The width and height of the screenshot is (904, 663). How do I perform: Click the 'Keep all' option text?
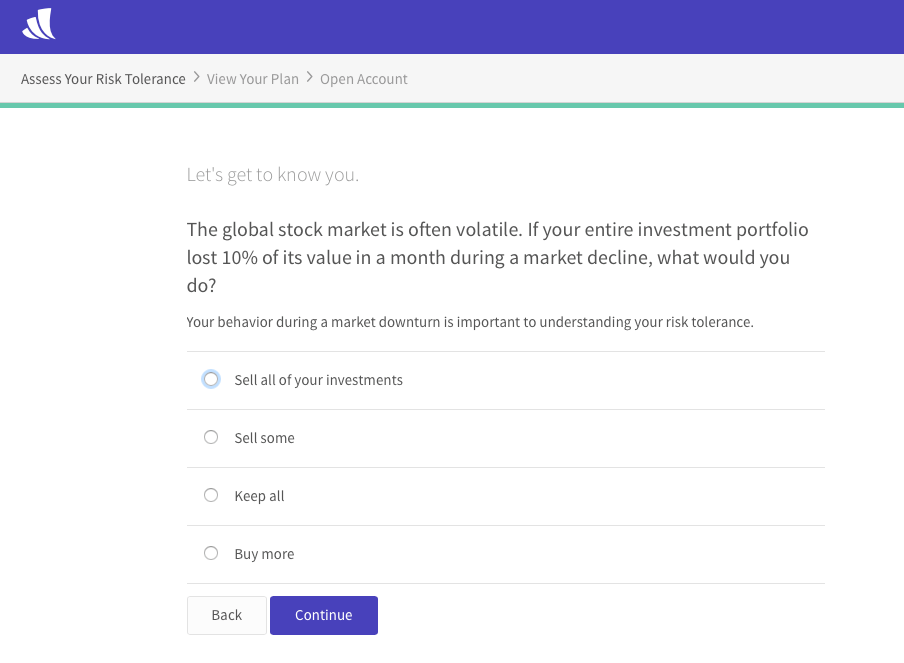point(259,496)
